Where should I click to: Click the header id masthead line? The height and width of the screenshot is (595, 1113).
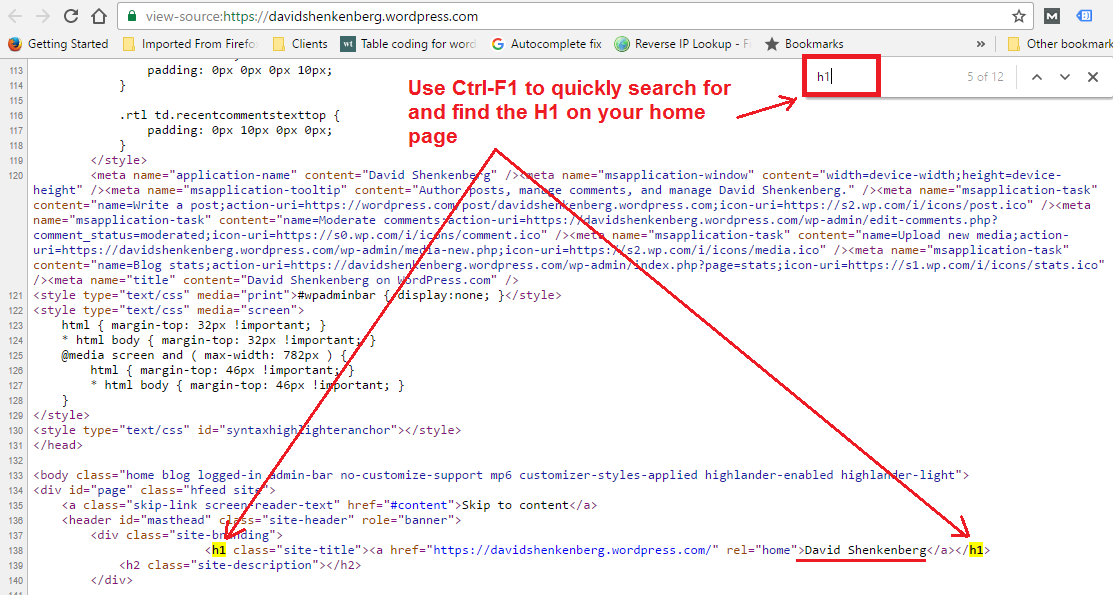[x=261, y=520]
